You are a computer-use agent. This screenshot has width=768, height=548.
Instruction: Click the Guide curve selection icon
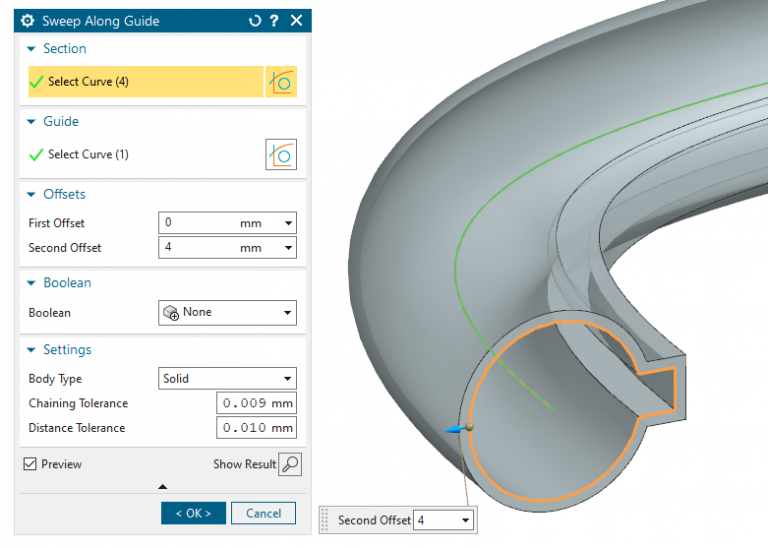pyautogui.click(x=281, y=155)
